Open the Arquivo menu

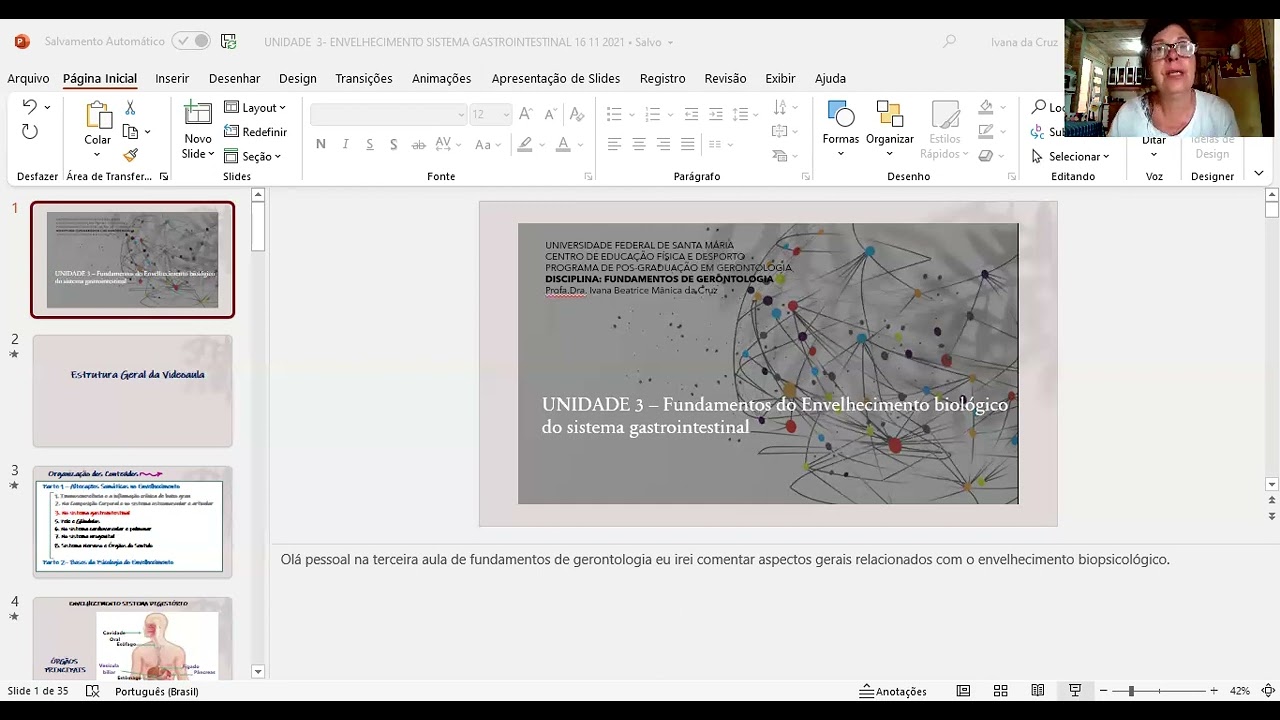click(x=28, y=78)
